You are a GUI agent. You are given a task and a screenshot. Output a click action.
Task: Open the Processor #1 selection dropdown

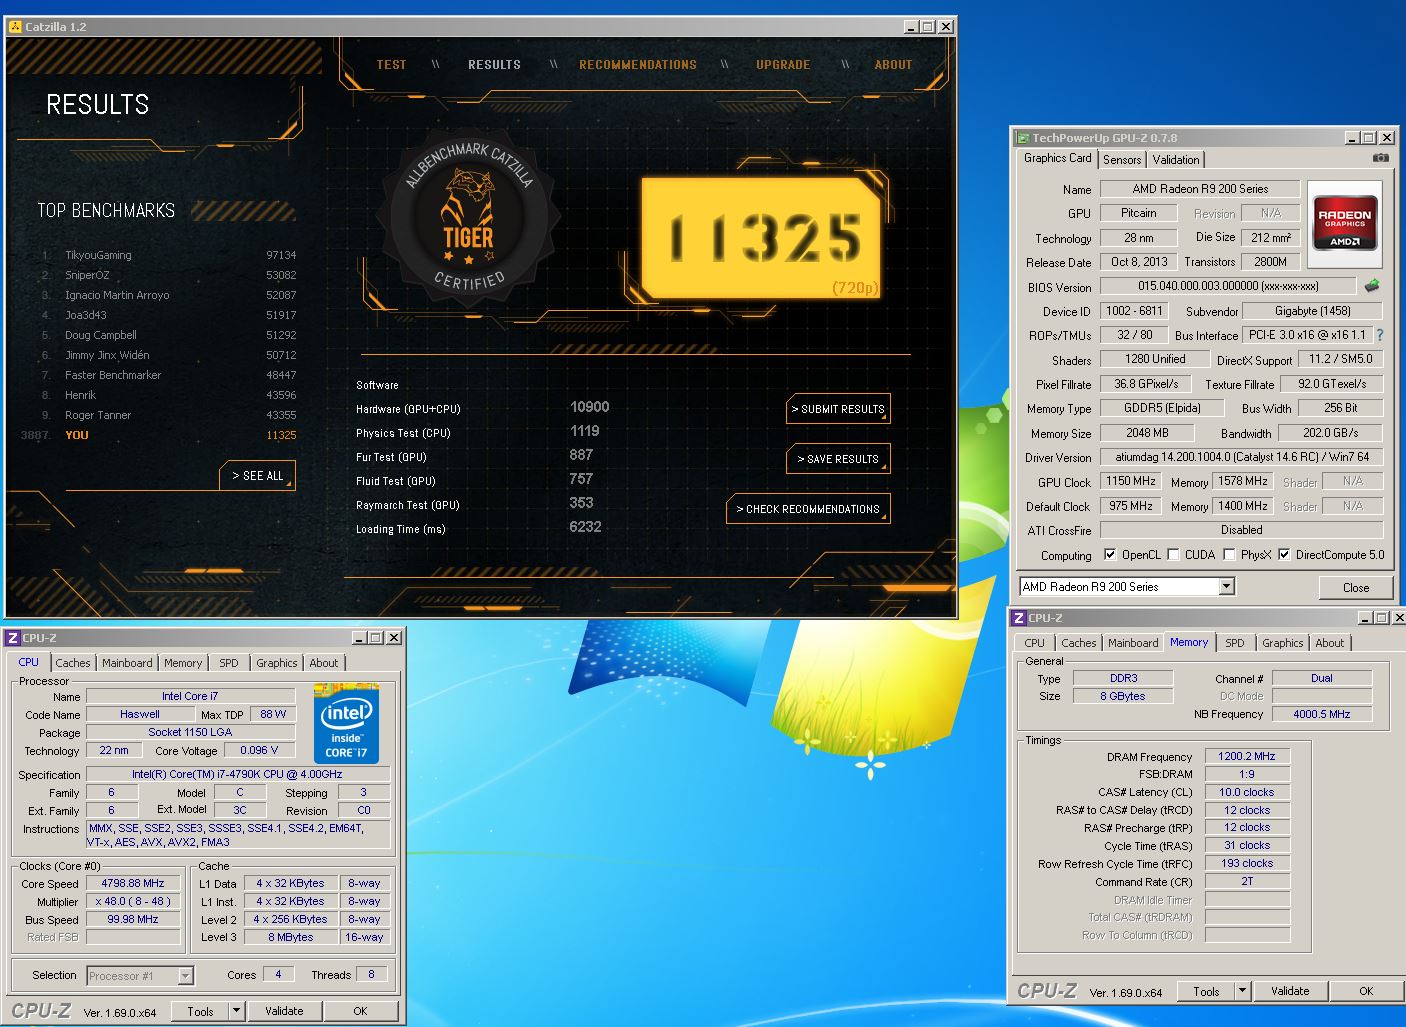coord(185,975)
